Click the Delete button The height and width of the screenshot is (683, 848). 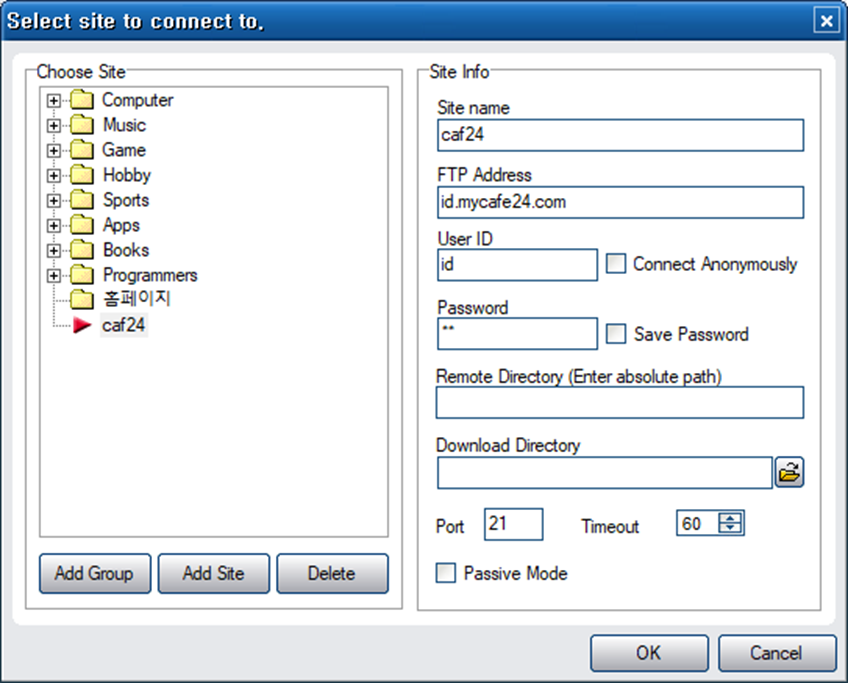[332, 573]
